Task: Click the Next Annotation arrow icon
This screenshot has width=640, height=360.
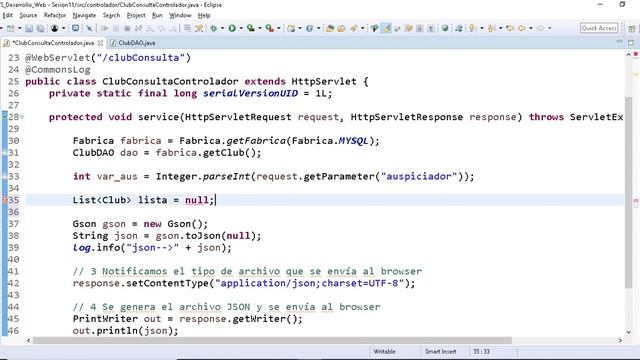Action: [x=473, y=28]
